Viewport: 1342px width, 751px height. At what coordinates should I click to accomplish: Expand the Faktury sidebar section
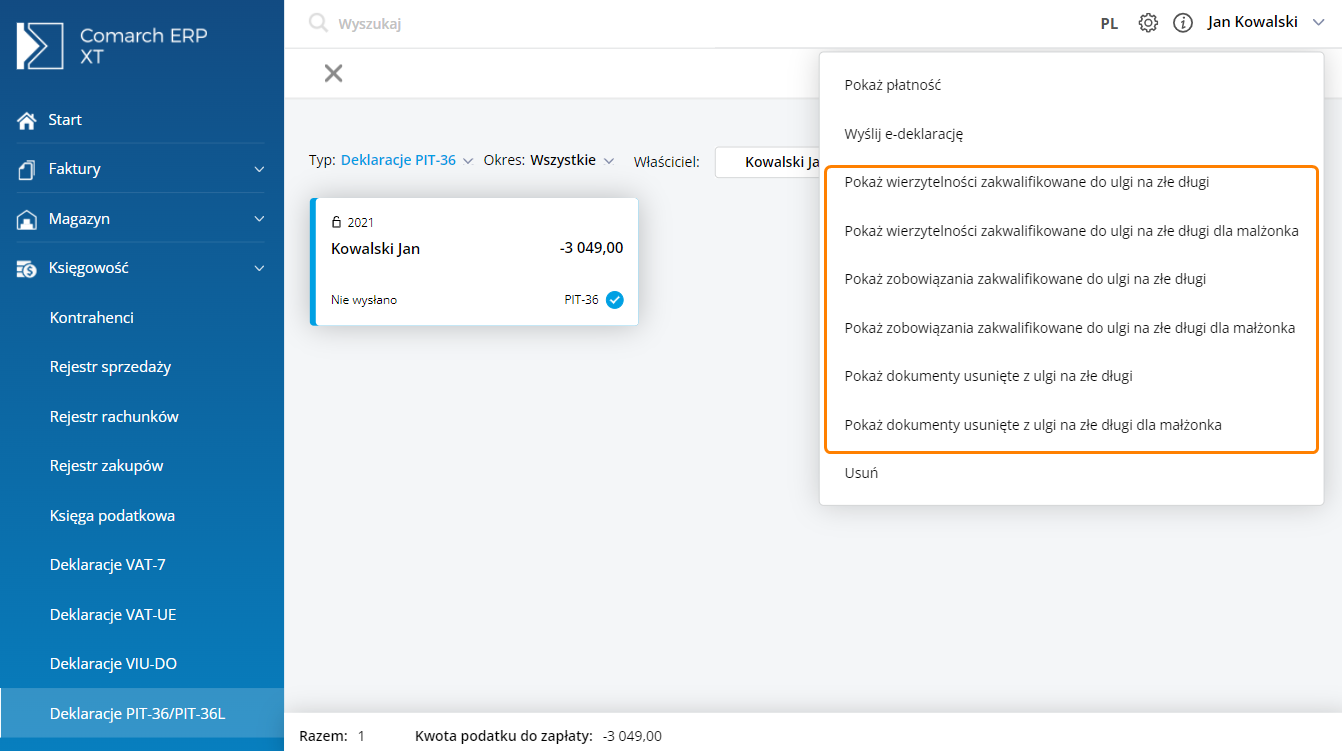click(259, 170)
